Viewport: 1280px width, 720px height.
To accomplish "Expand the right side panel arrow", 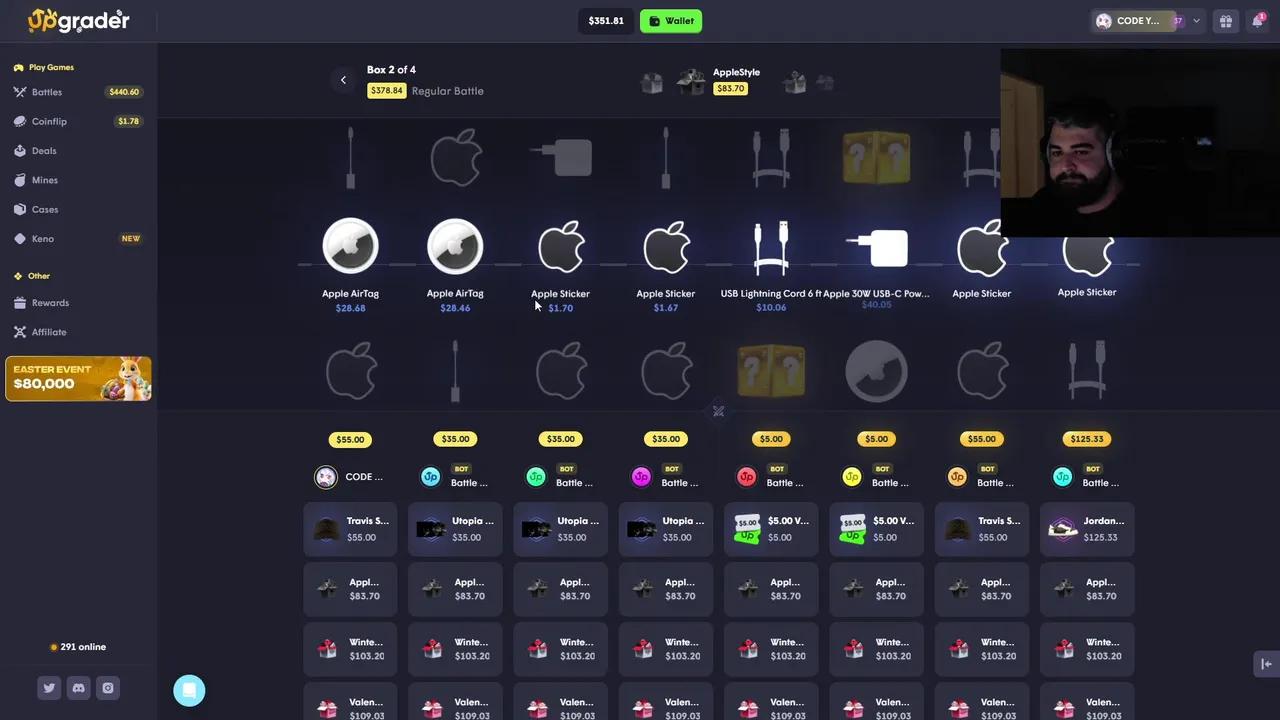I will tap(1266, 664).
